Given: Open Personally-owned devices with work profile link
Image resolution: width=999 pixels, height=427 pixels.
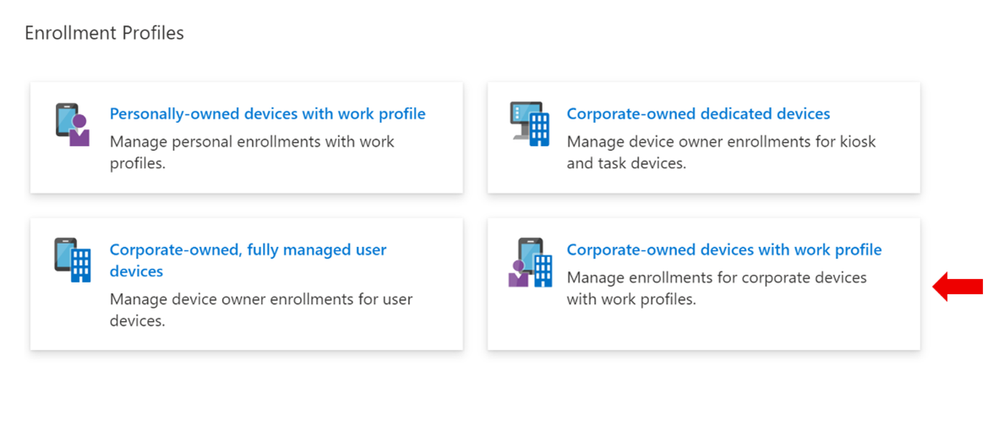Looking at the screenshot, I should point(268,114).
